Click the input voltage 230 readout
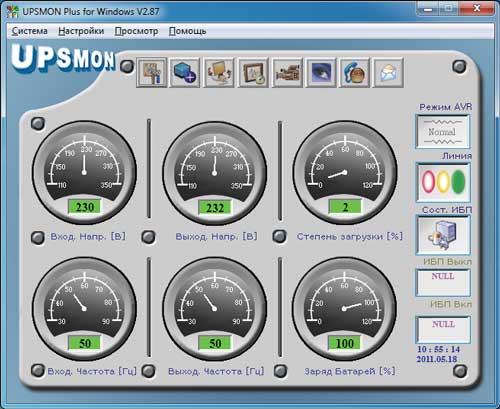Viewport: 500px width, 409px height. pyautogui.click(x=85, y=207)
